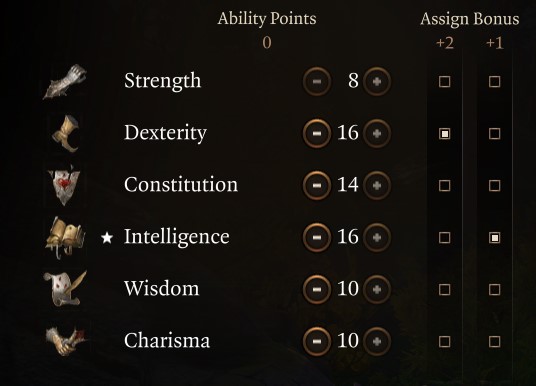This screenshot has height=386, width=536.
Task: Click the star next to Intelligence
Action: click(x=107, y=237)
